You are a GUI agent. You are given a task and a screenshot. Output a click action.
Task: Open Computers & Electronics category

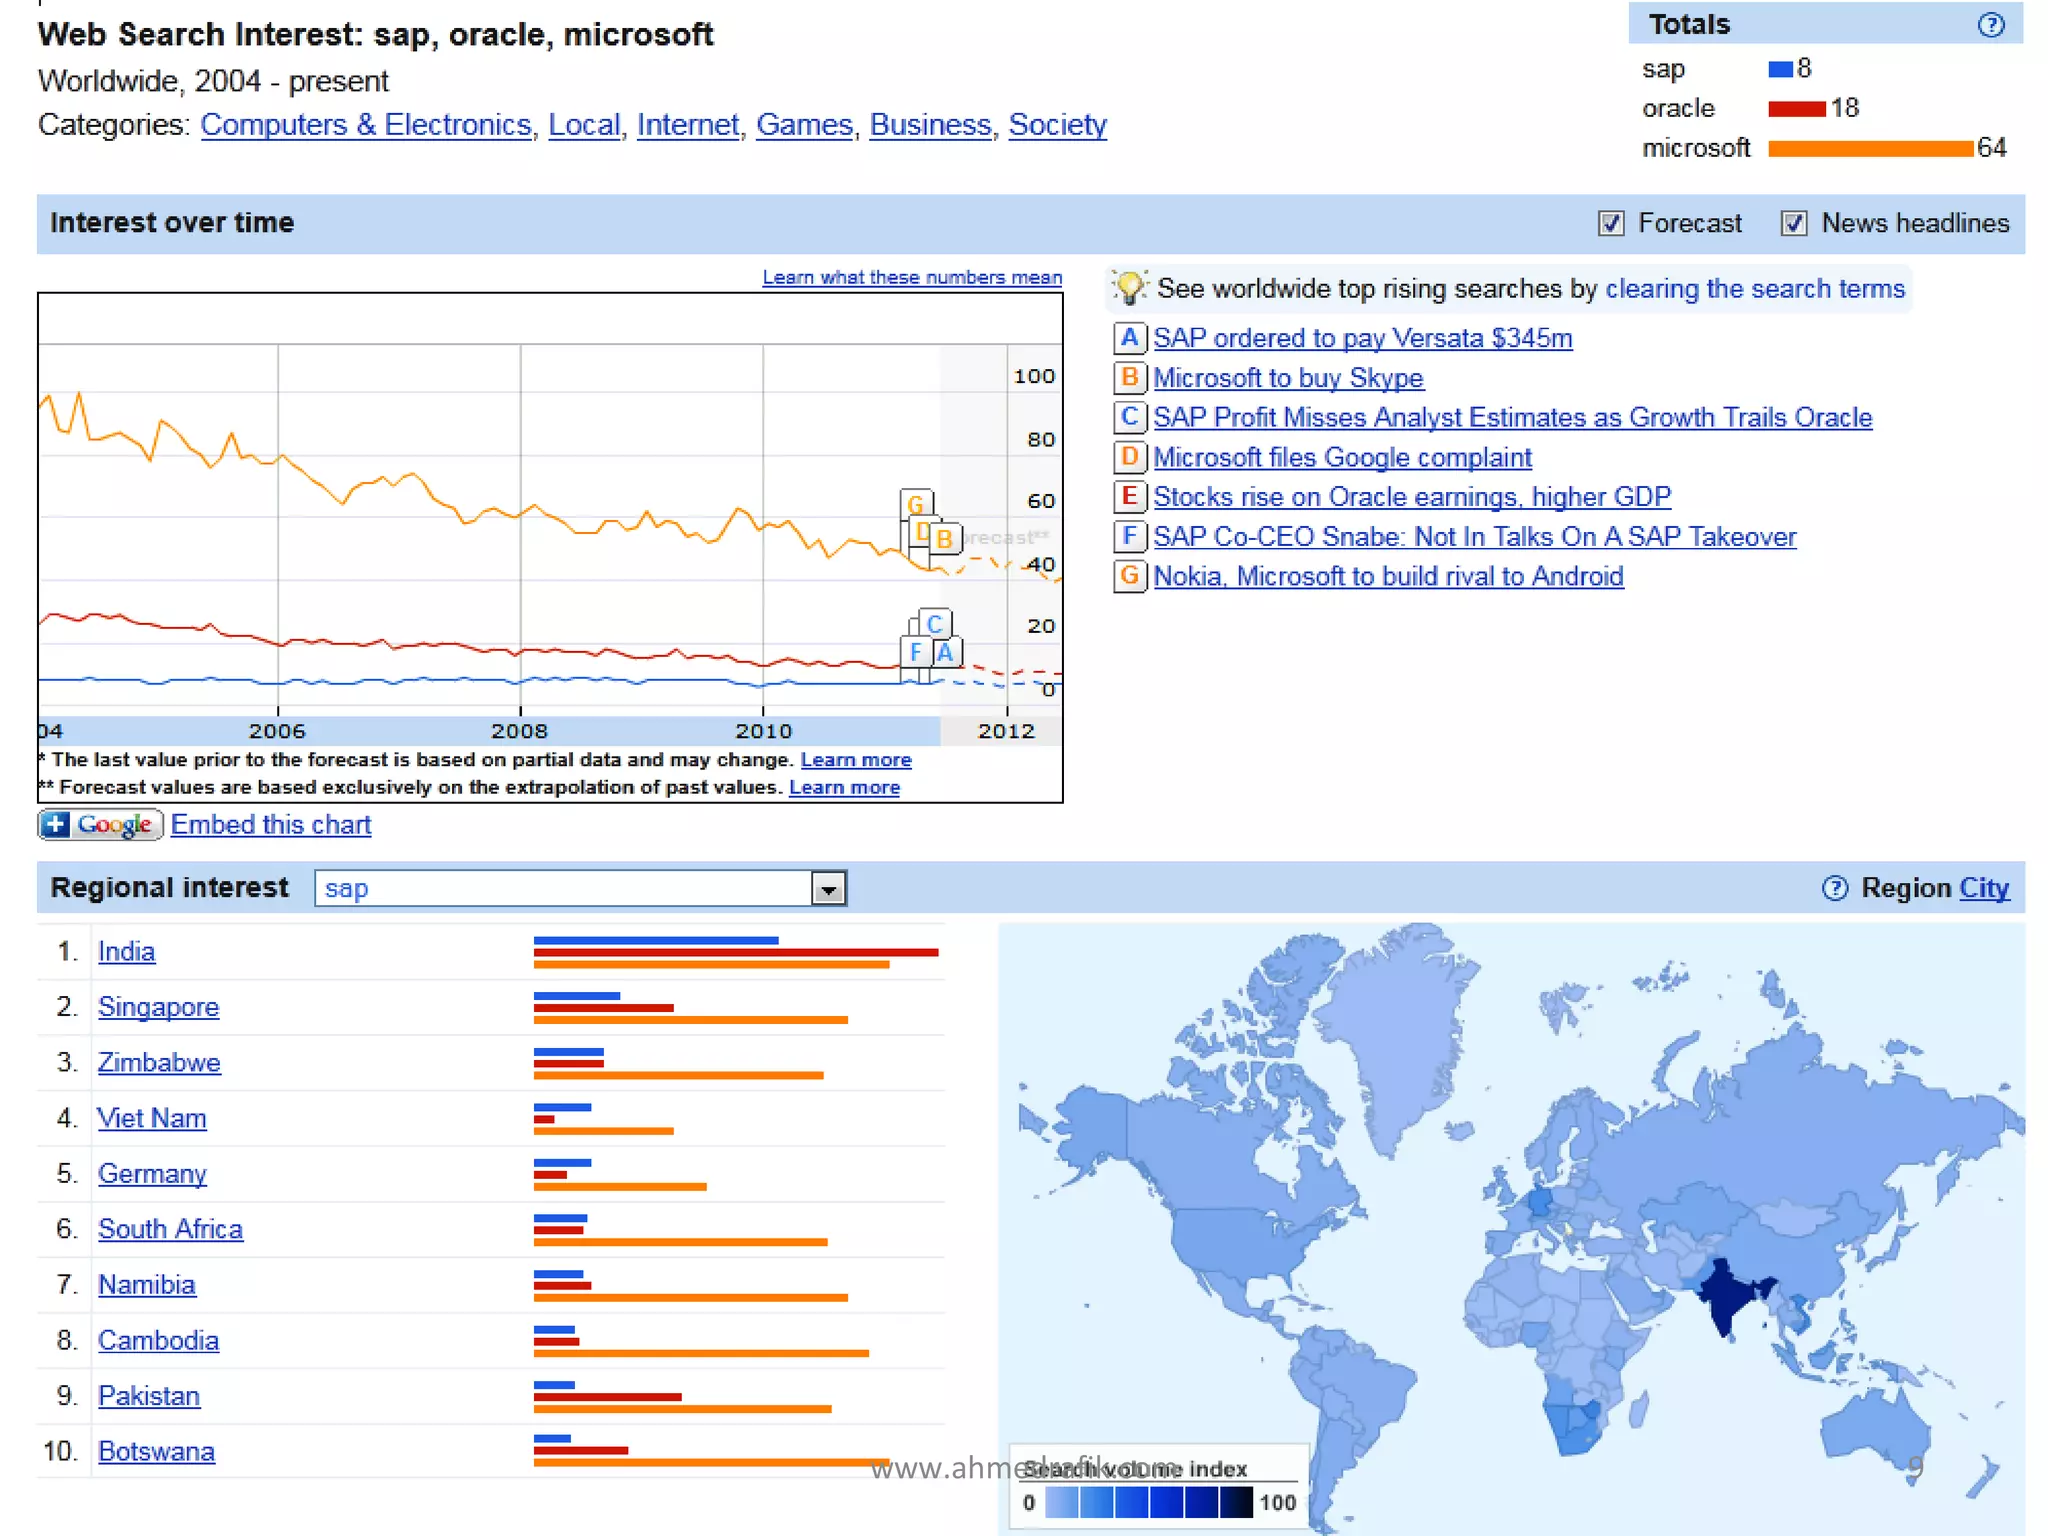[366, 125]
